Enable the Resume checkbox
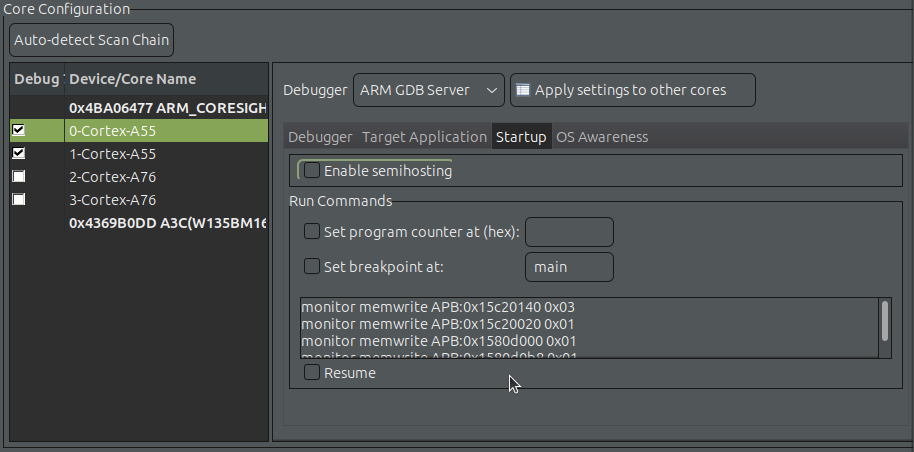914x452 pixels. 313,373
